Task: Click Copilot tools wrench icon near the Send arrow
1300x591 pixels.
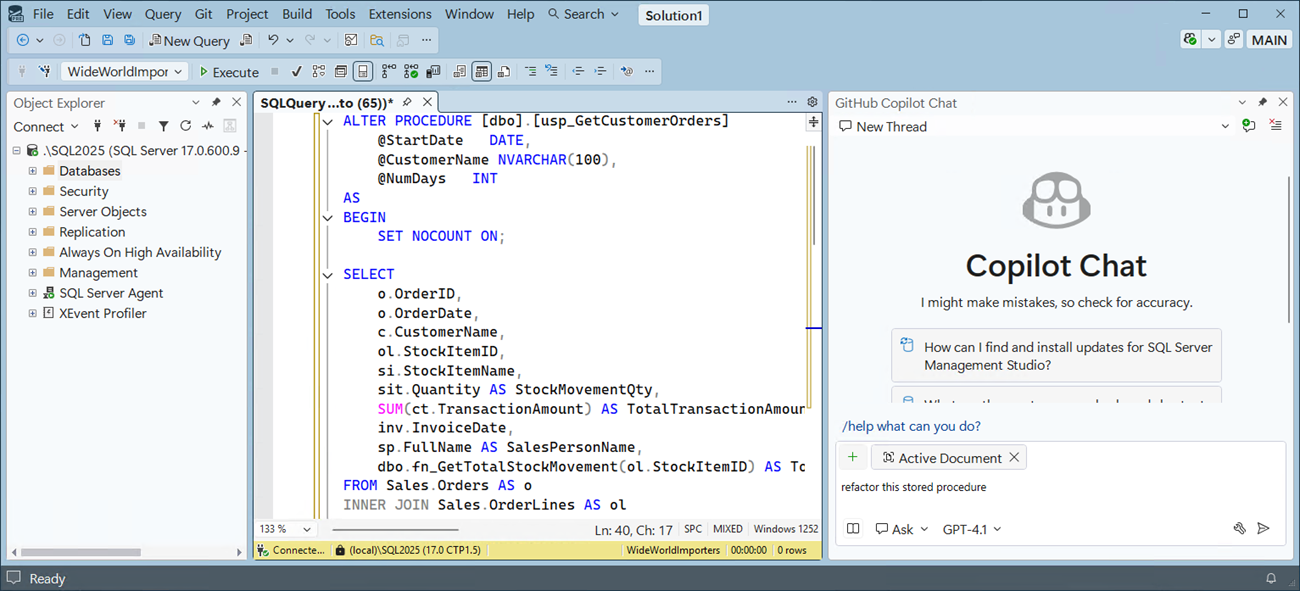Action: pyautogui.click(x=1239, y=529)
